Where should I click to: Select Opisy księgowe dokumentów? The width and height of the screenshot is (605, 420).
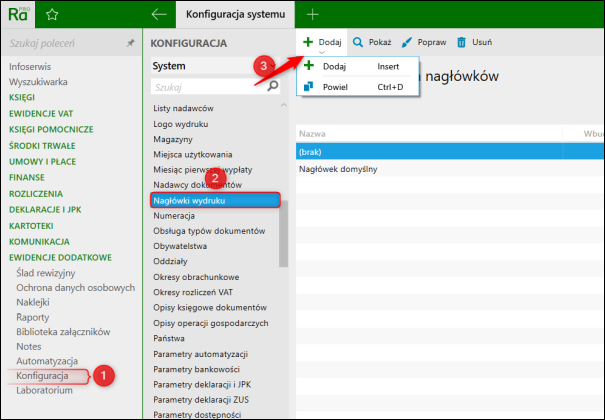pyautogui.click(x=210, y=308)
